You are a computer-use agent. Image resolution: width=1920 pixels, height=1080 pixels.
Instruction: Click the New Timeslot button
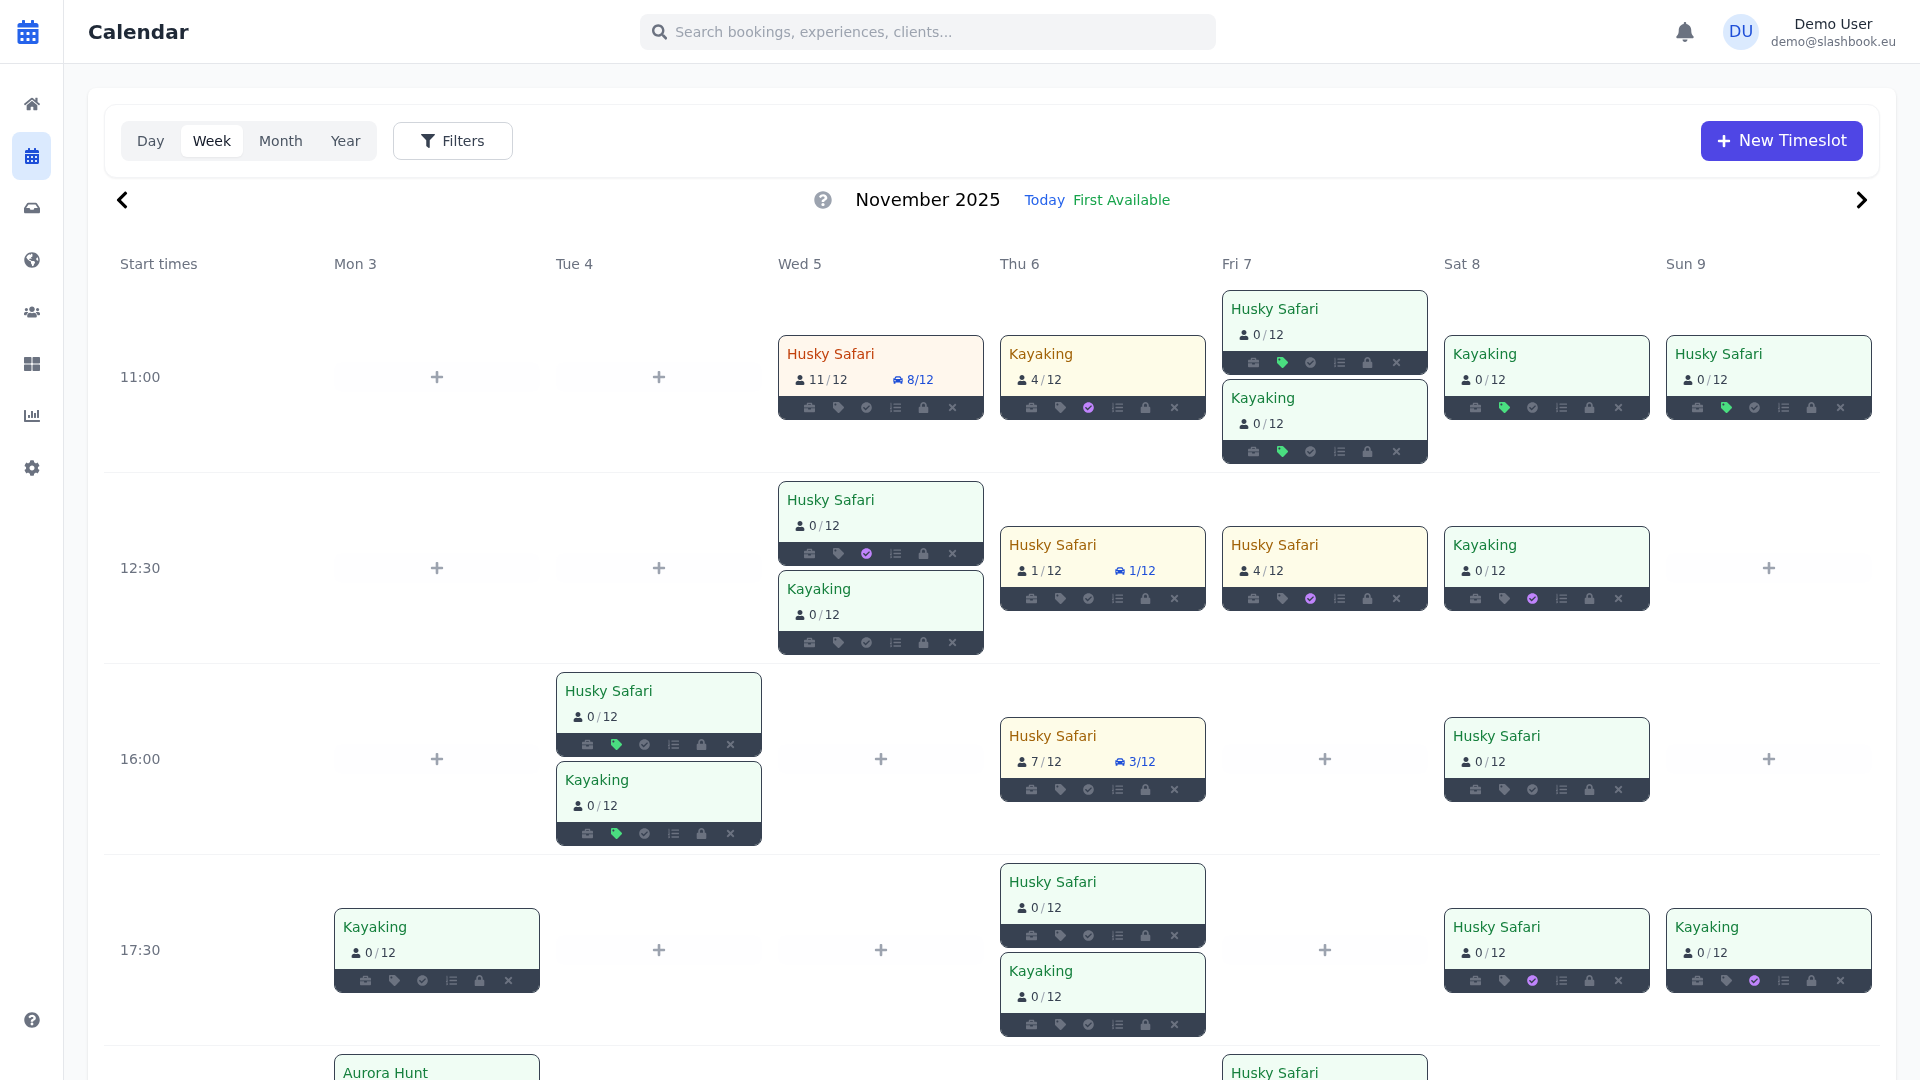pyautogui.click(x=1782, y=141)
